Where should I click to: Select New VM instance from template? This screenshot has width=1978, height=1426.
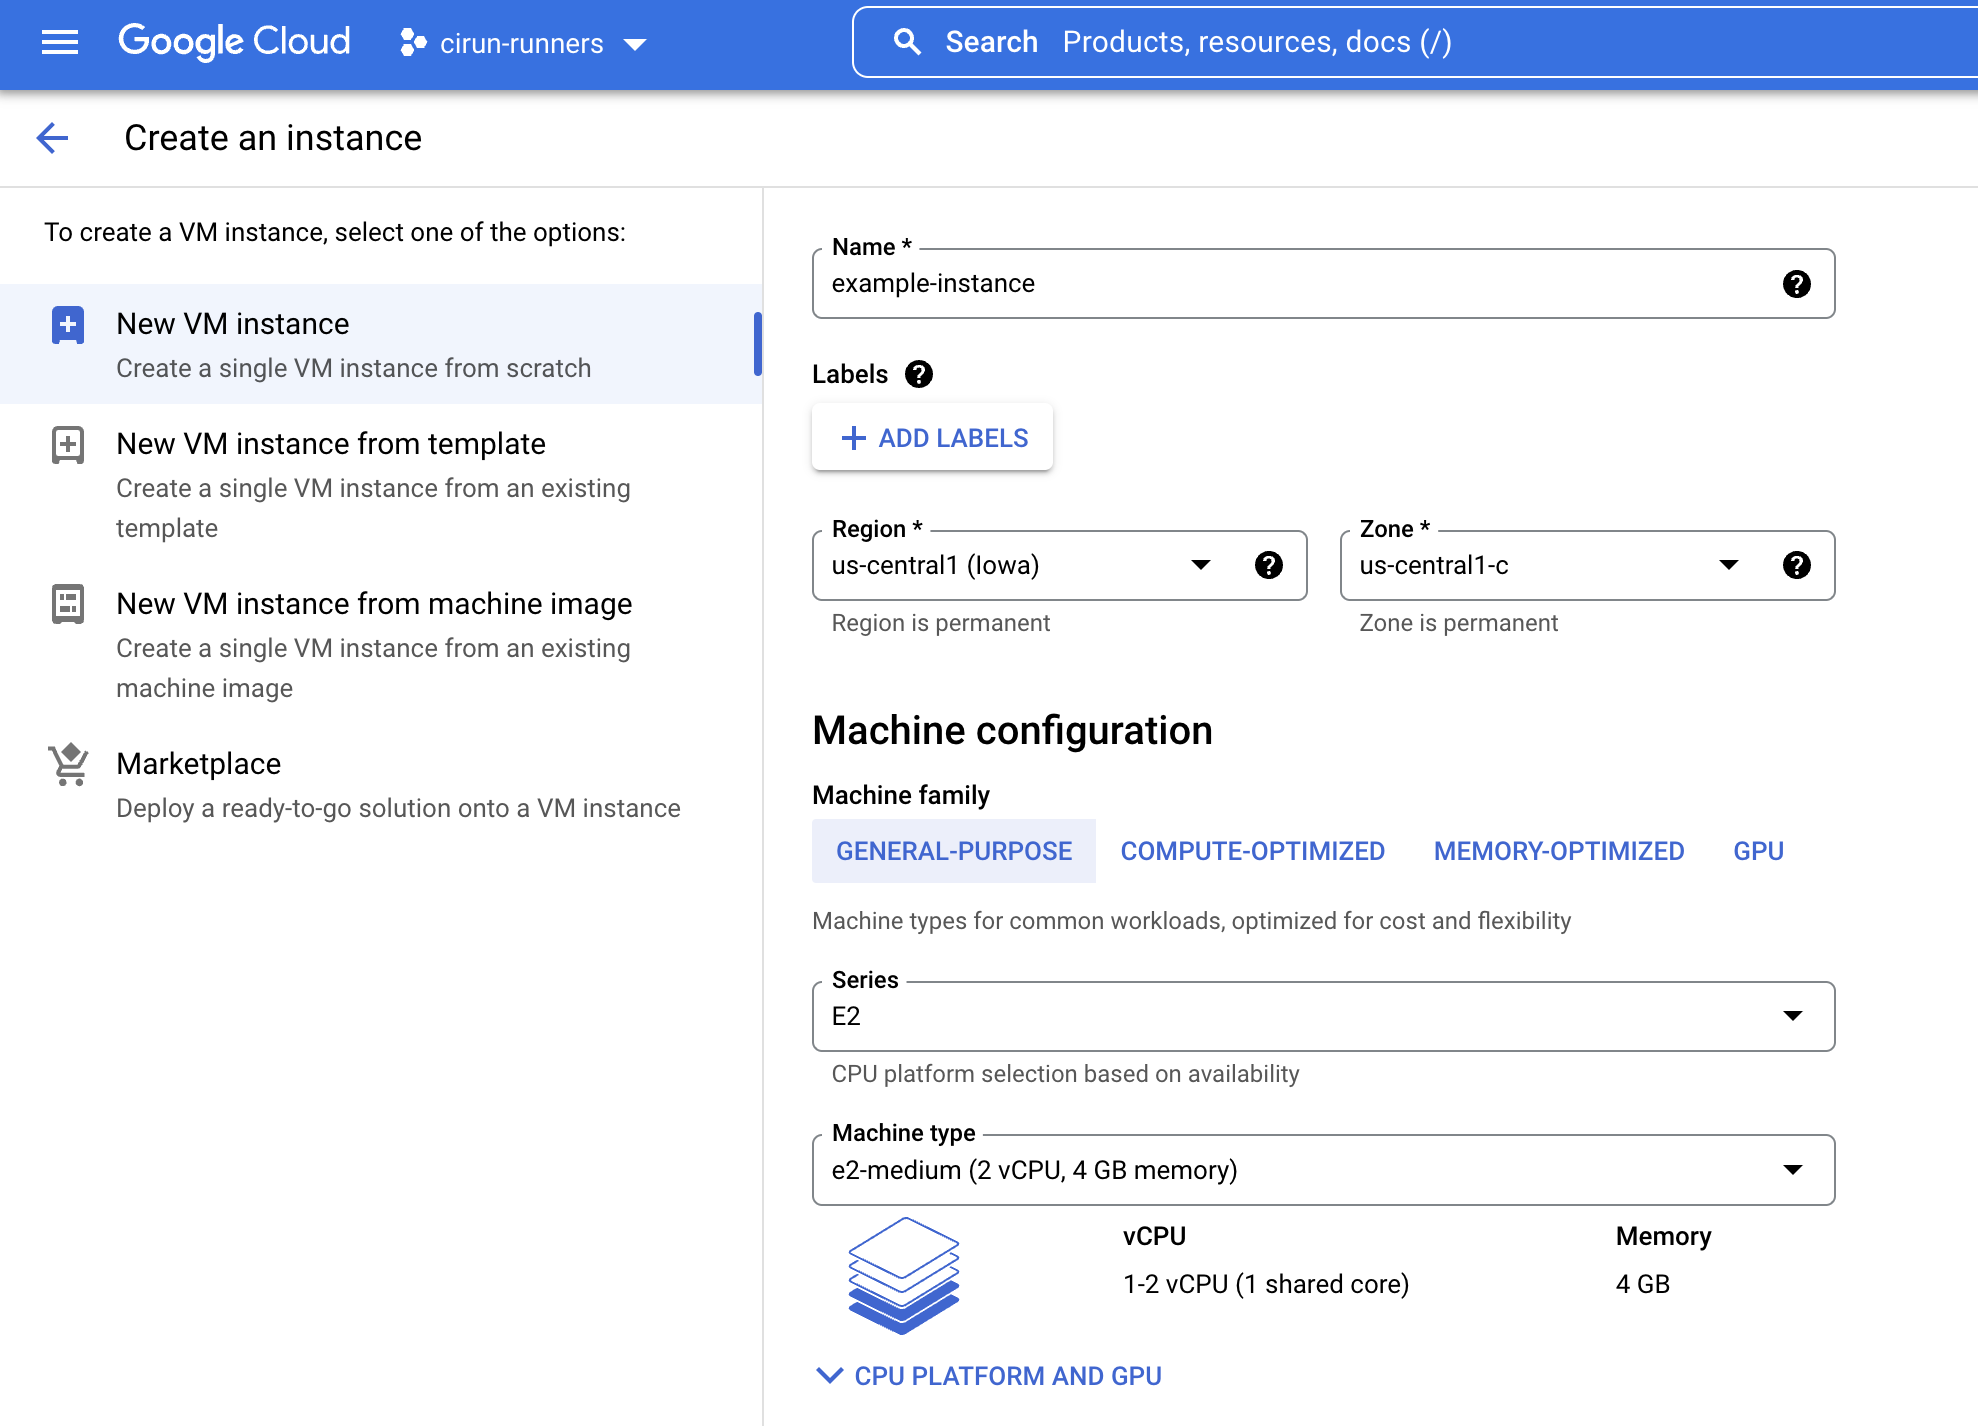330,444
